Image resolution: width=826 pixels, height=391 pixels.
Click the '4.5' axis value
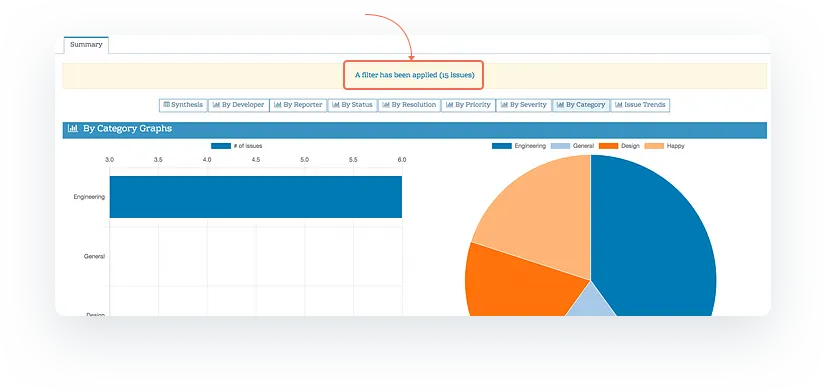[255, 160]
